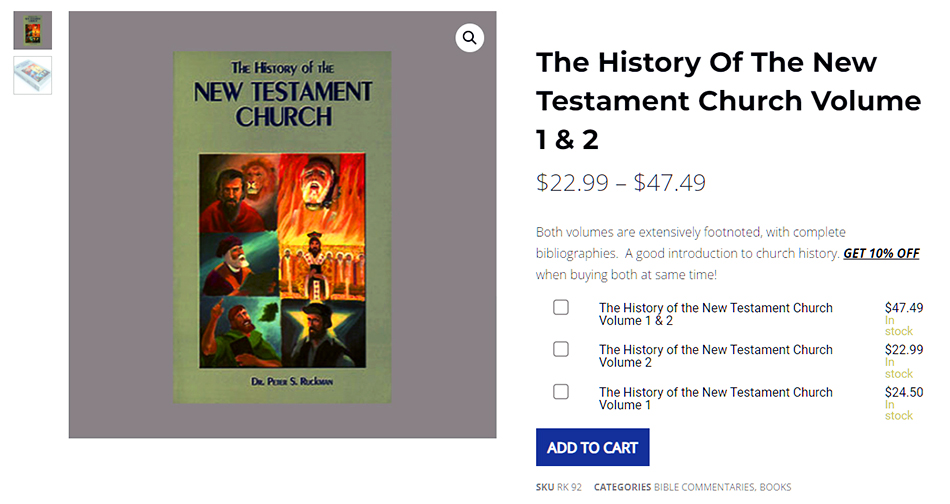
Task: Click the main book cover image
Action: (x=282, y=227)
